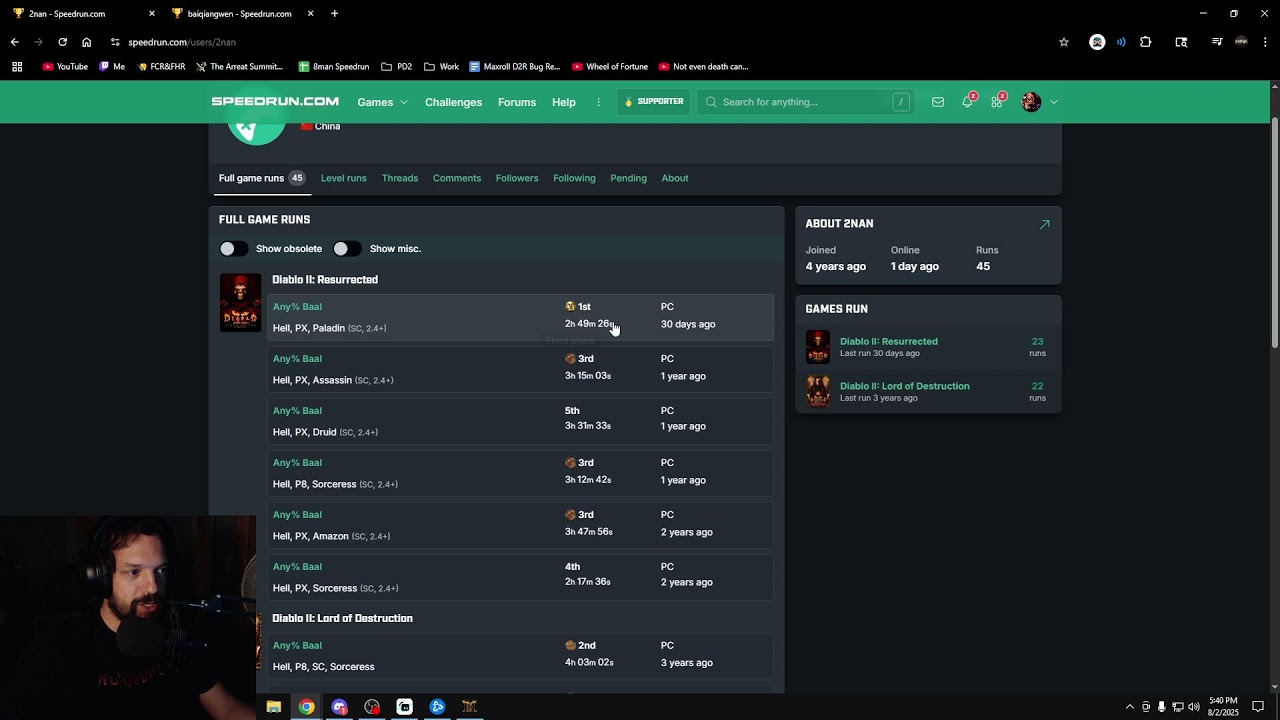
Task: Open the notifications bell icon
Action: pyautogui.click(x=967, y=102)
